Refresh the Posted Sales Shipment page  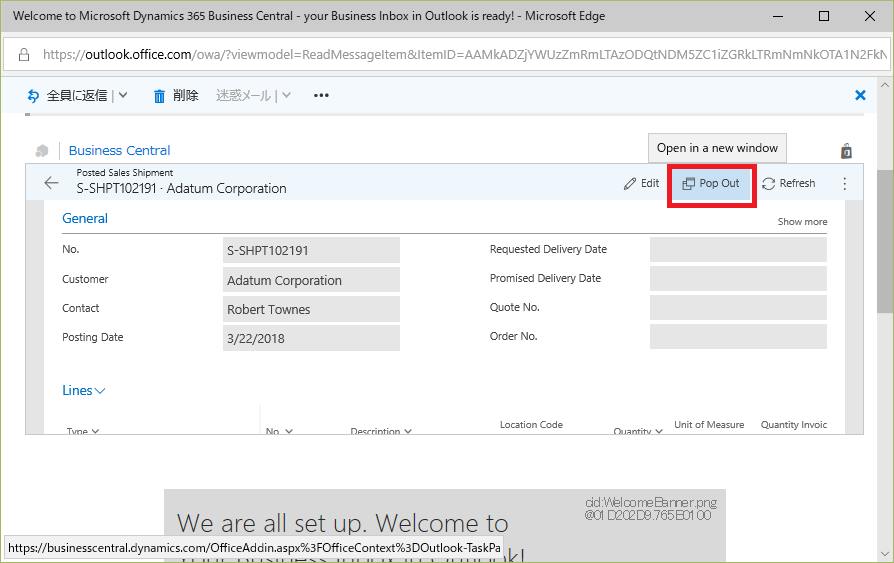tap(789, 183)
